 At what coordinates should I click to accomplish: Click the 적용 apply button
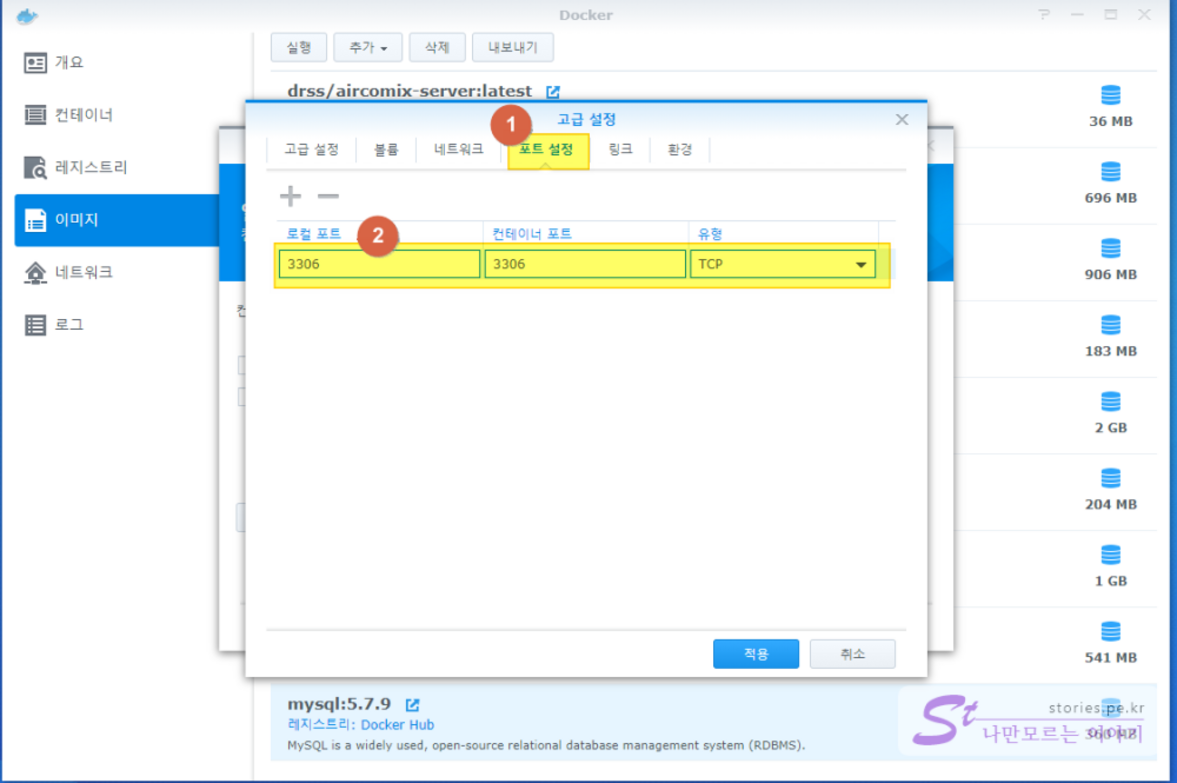755,654
